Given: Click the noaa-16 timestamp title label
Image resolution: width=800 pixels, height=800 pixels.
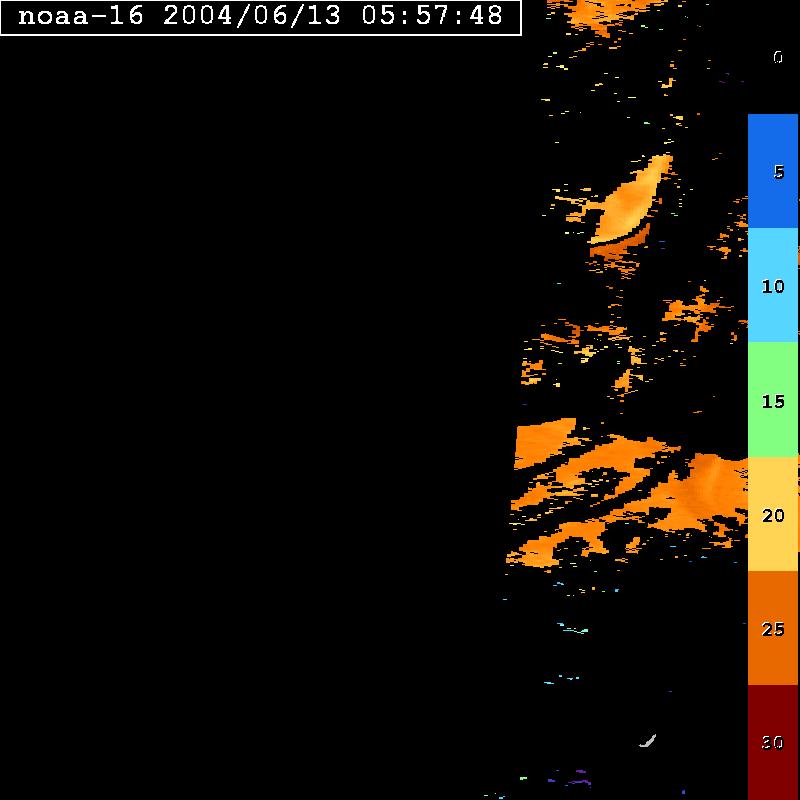Looking at the screenshot, I should (260, 17).
